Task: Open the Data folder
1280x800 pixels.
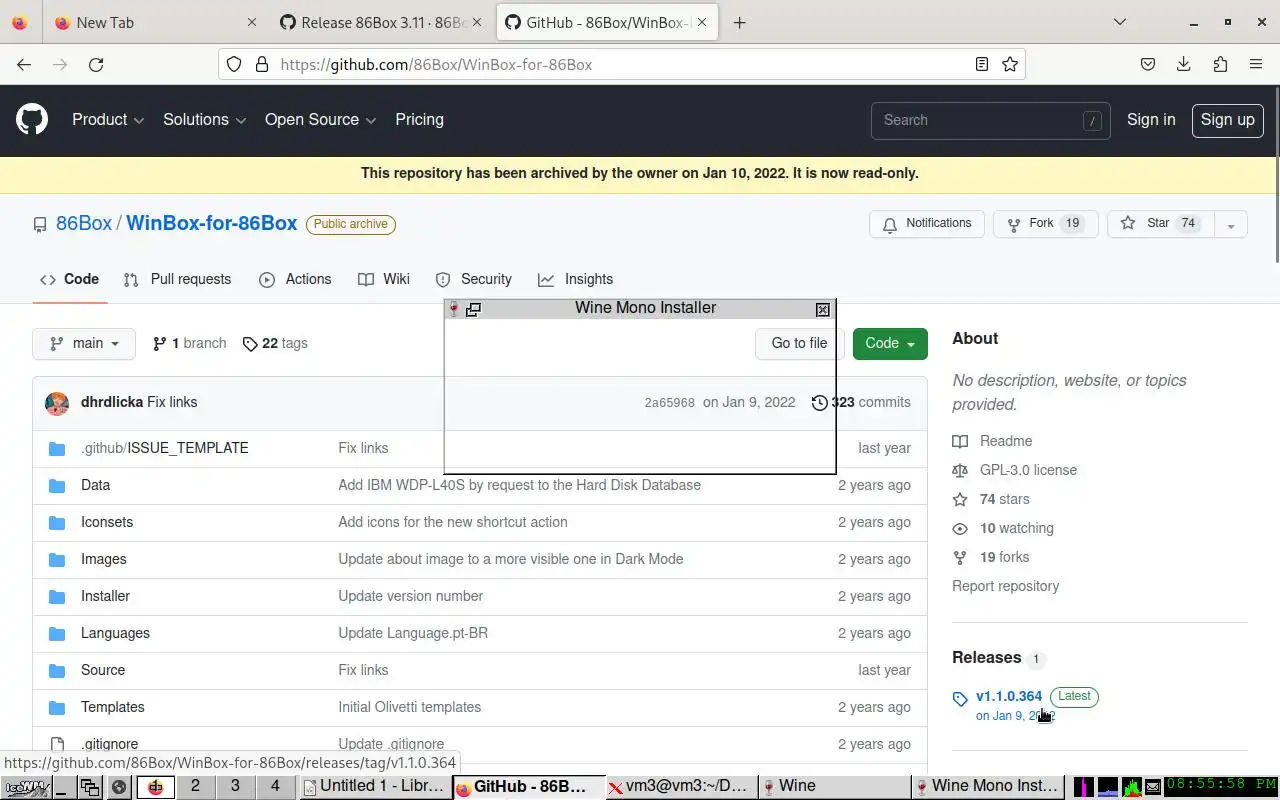Action: tap(95, 485)
